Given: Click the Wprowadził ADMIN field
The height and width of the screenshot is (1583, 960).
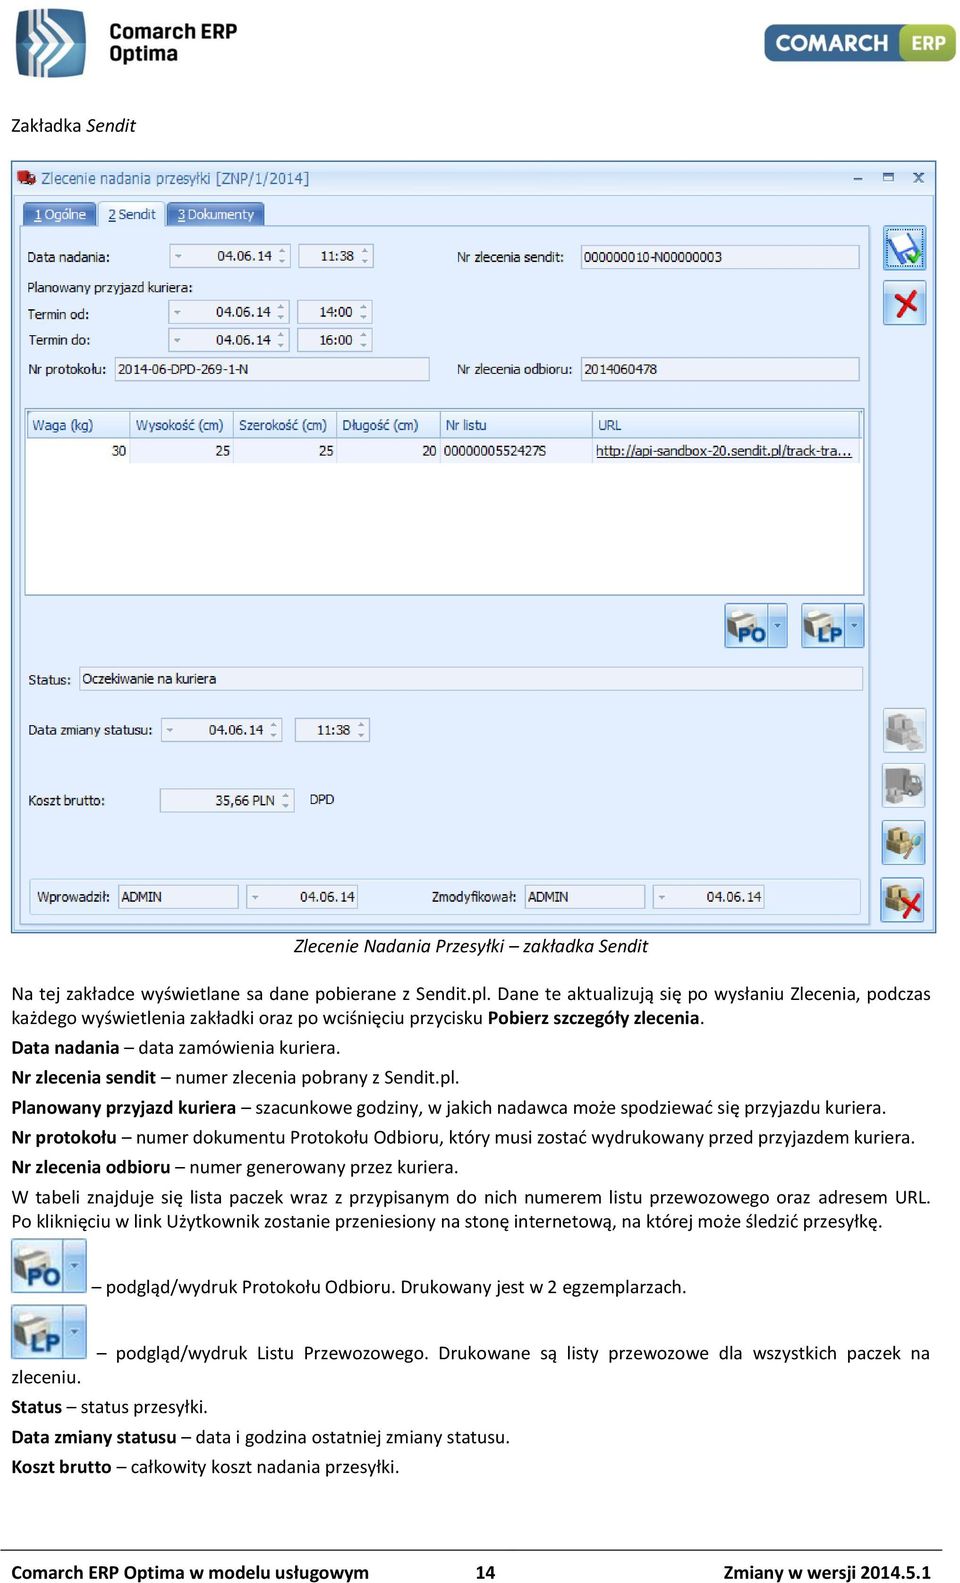Looking at the screenshot, I should click(x=178, y=897).
